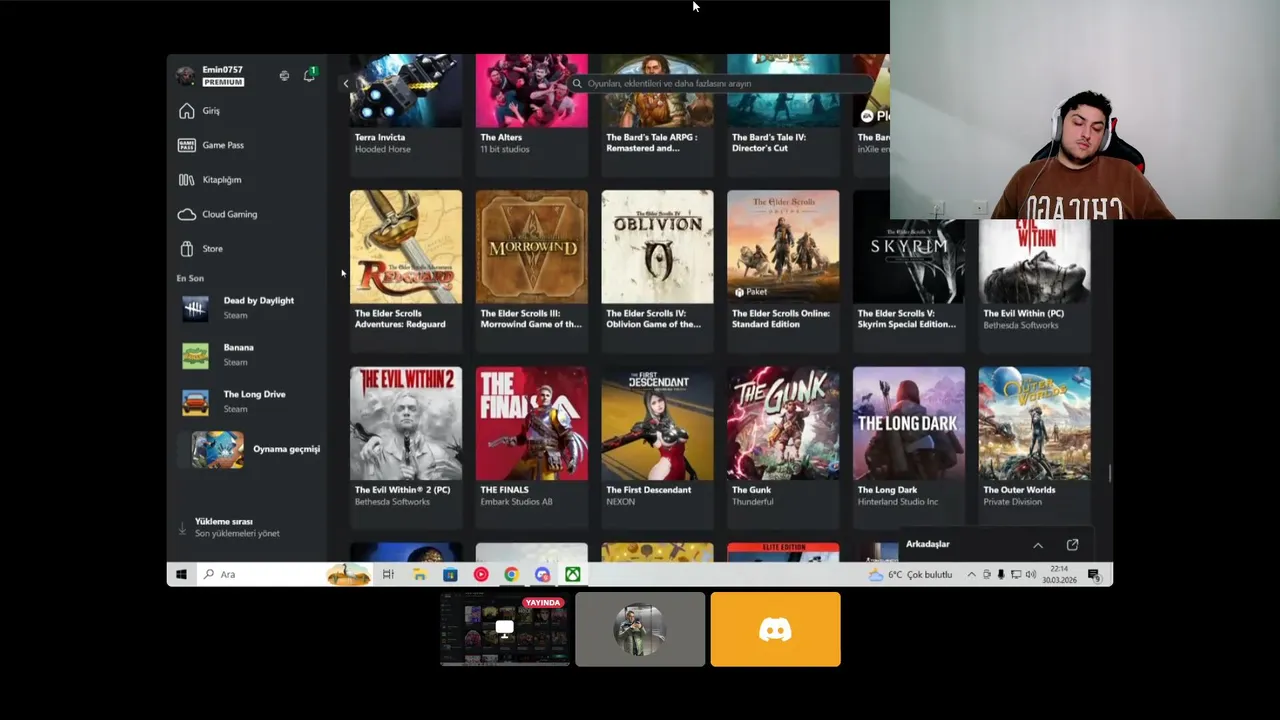Click the game search input field
The width and height of the screenshot is (1280, 720).
pyautogui.click(x=720, y=84)
